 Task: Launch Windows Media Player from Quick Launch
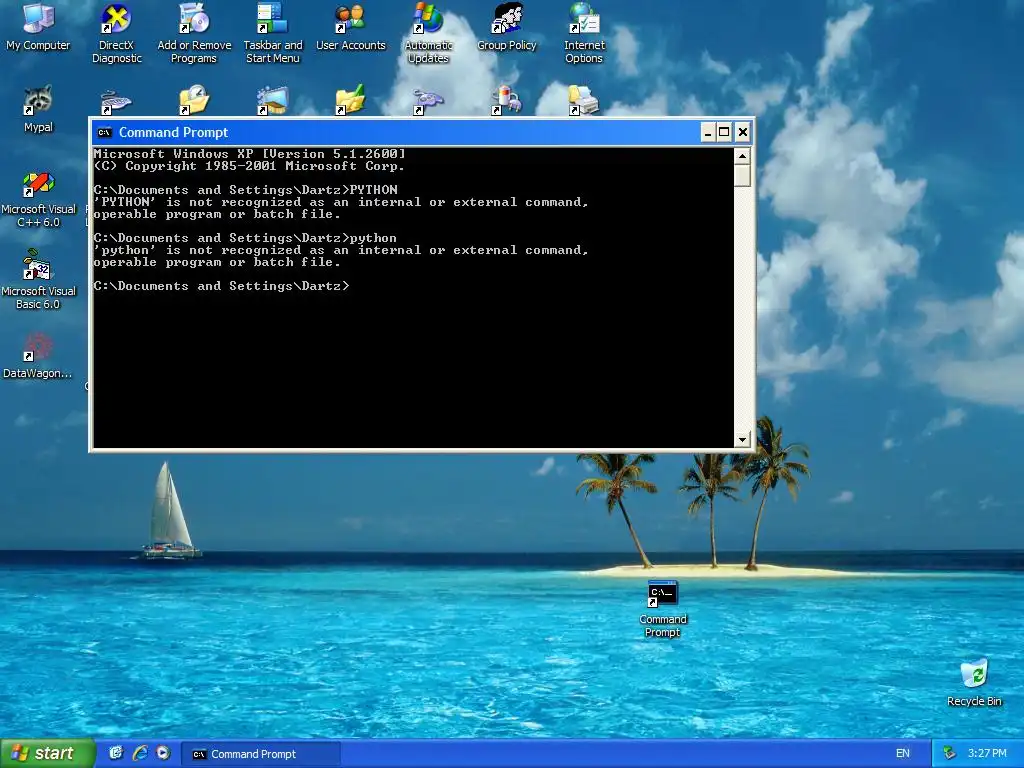[x=163, y=753]
